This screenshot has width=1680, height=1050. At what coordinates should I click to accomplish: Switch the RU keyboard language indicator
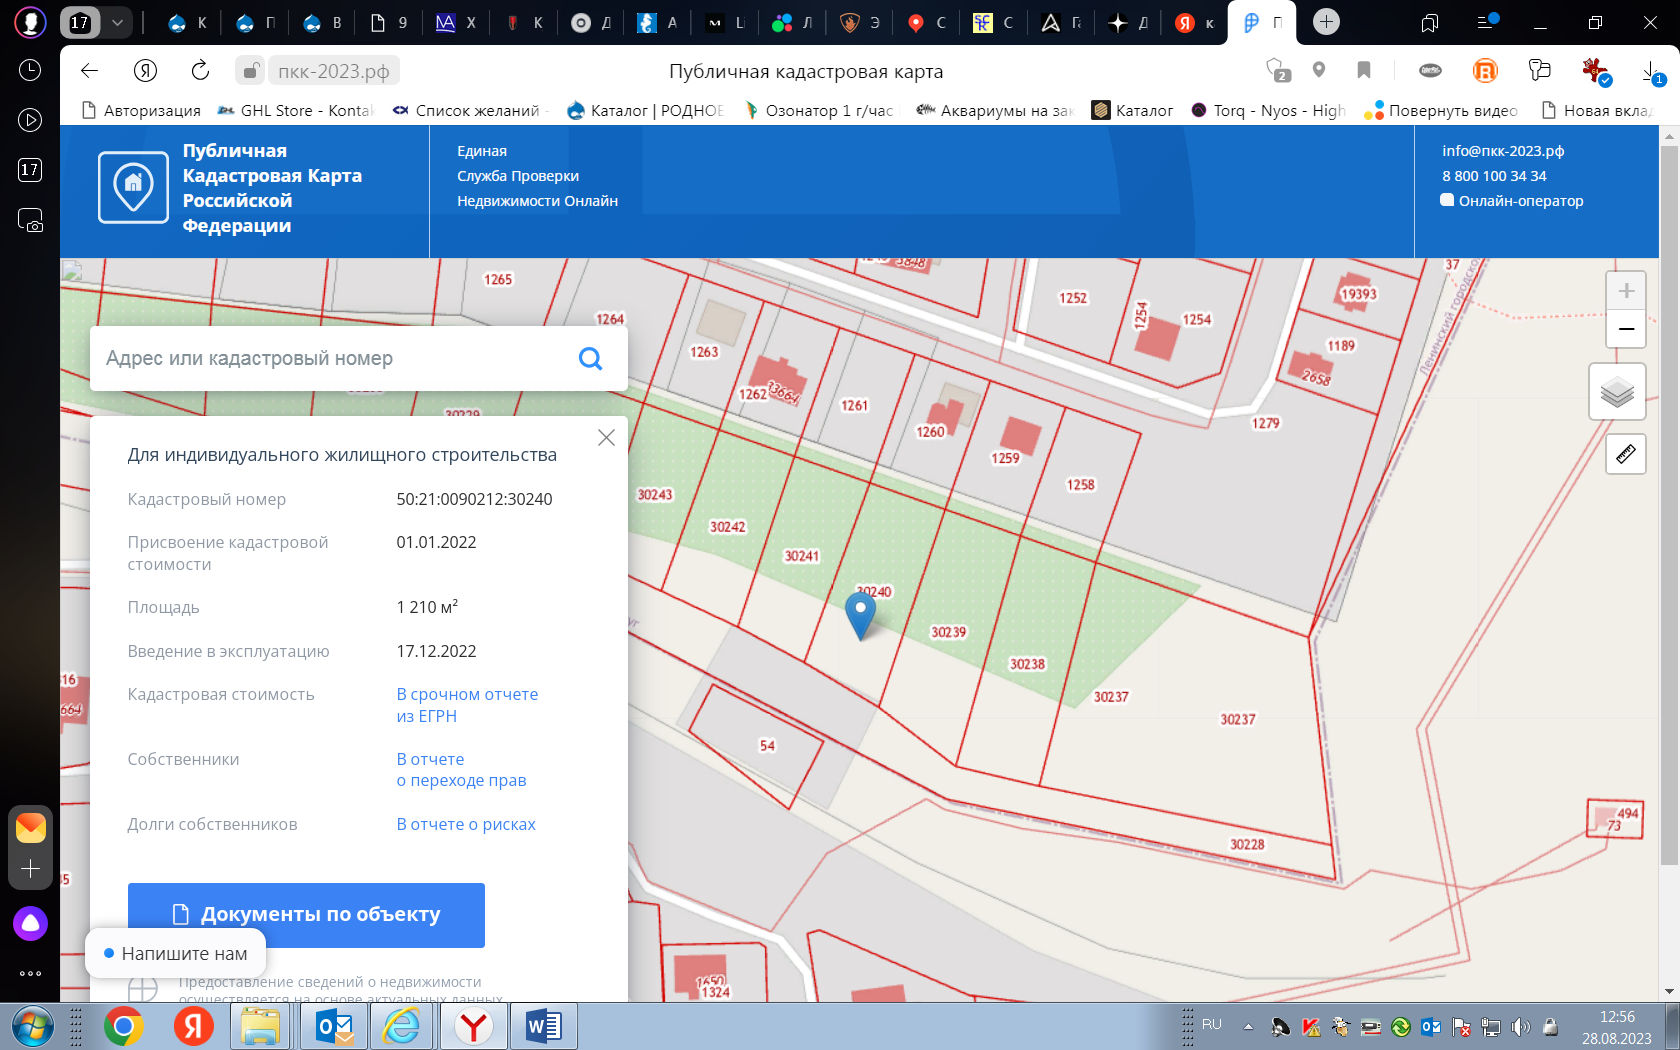[1212, 1025]
